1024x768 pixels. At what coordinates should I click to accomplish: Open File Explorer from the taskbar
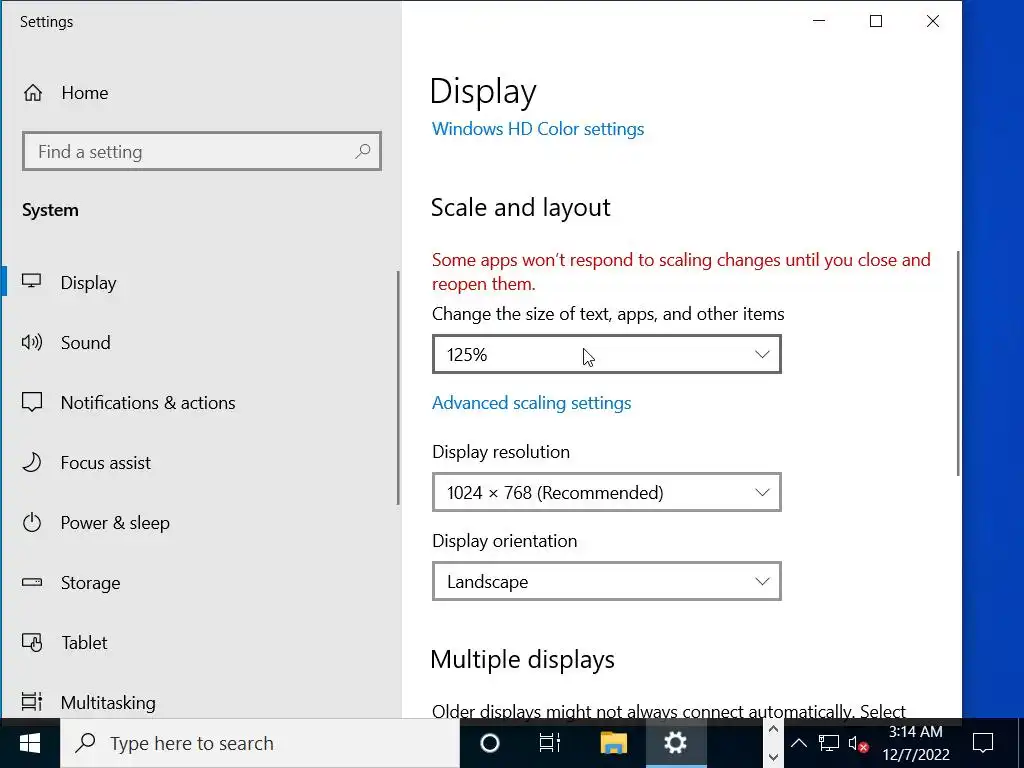coord(613,743)
